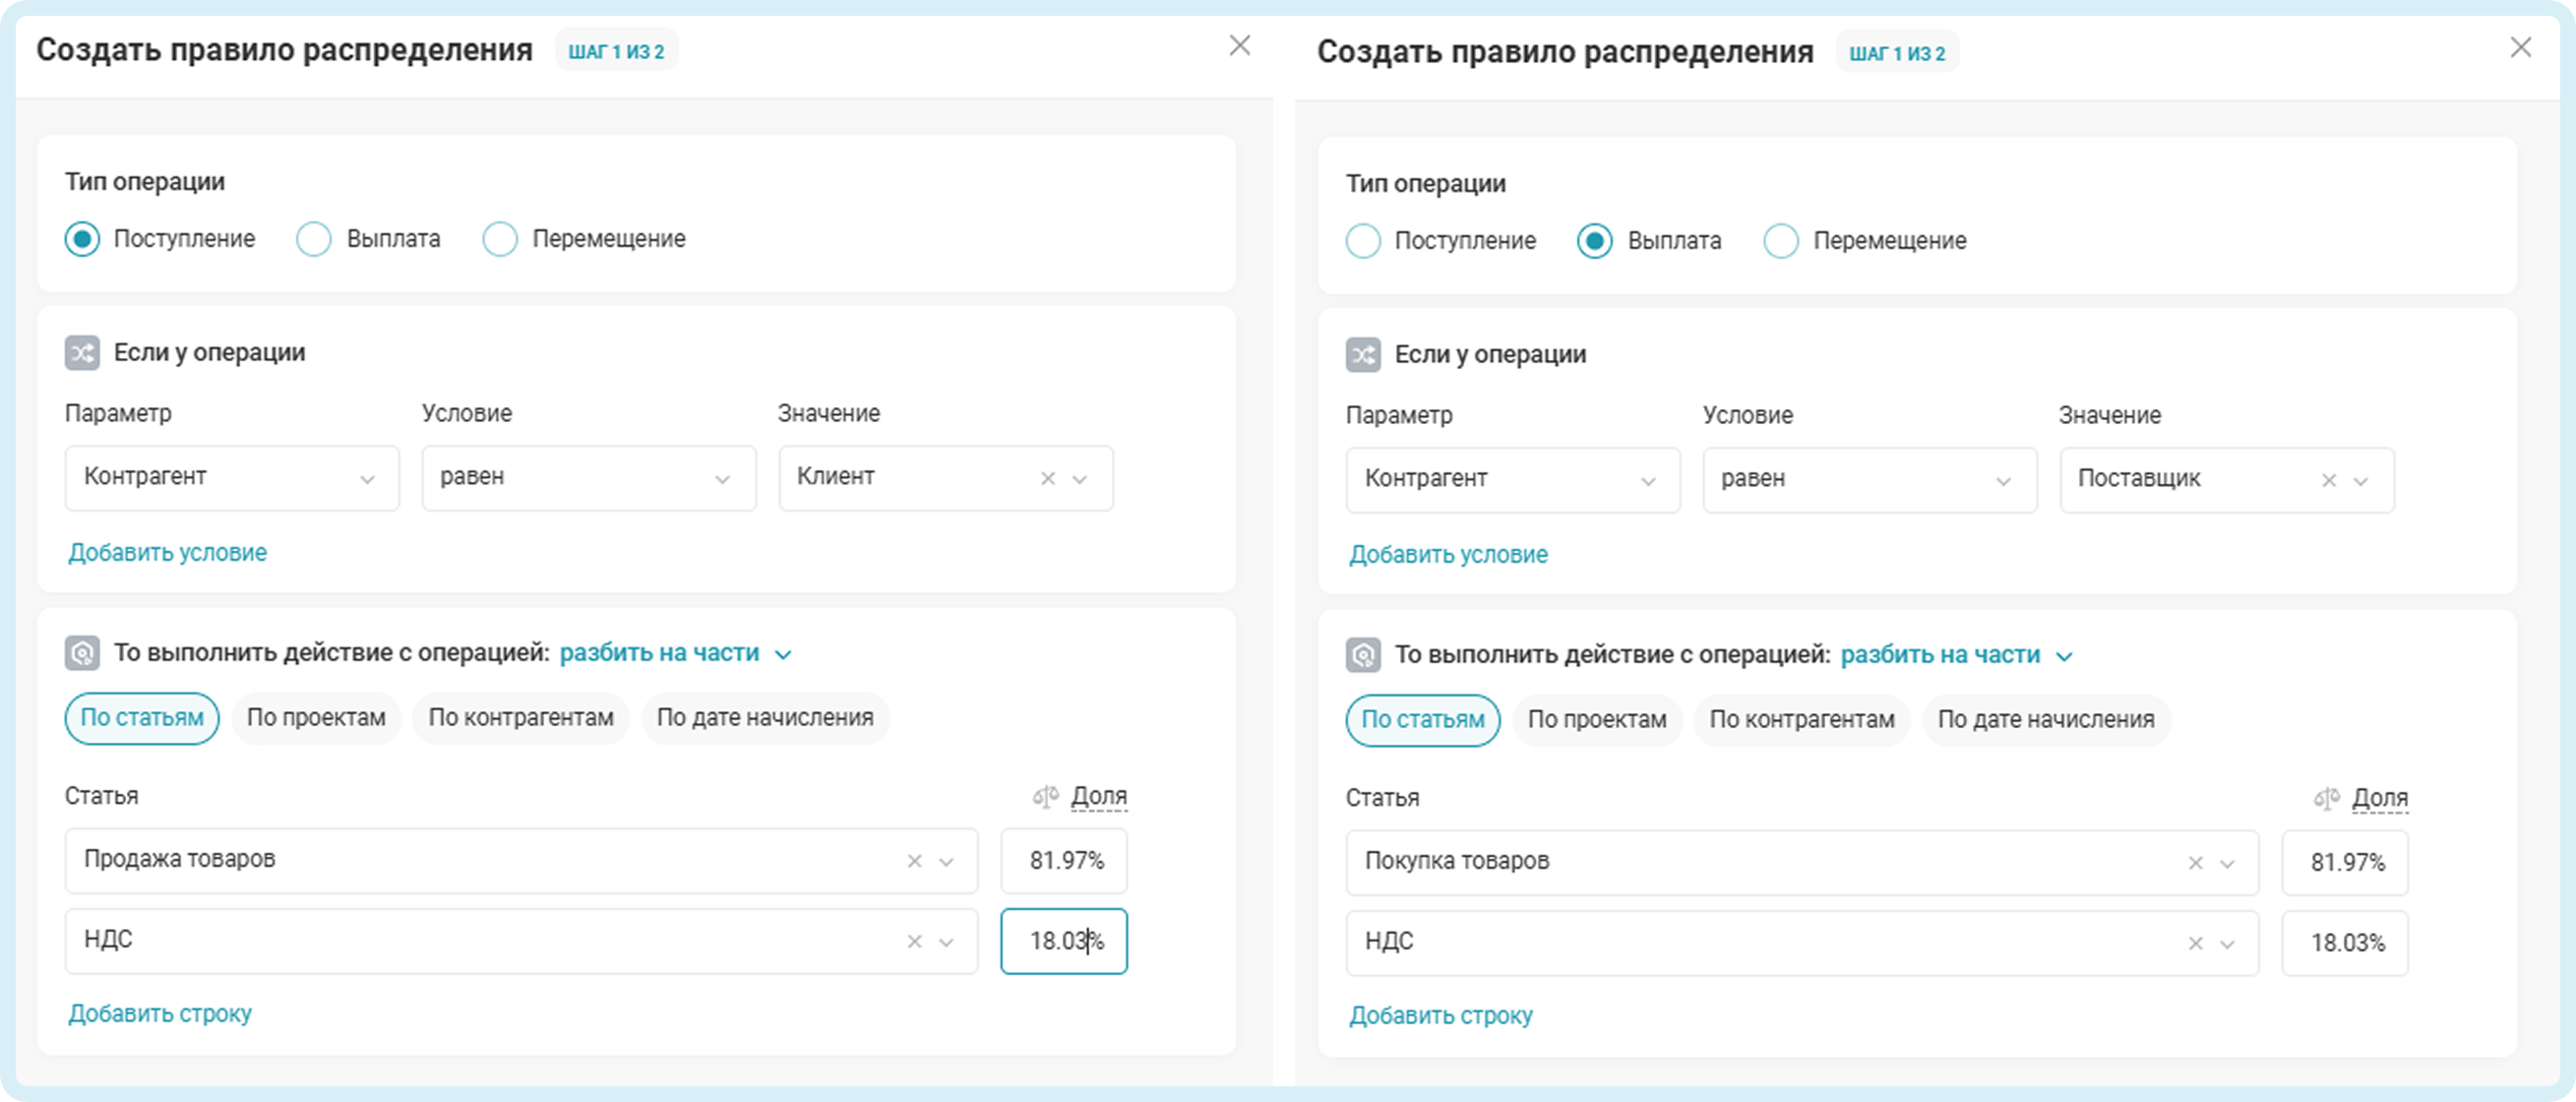The image size is (2576, 1102).
Task: Clear НДС article in left panel
Action: (914, 941)
